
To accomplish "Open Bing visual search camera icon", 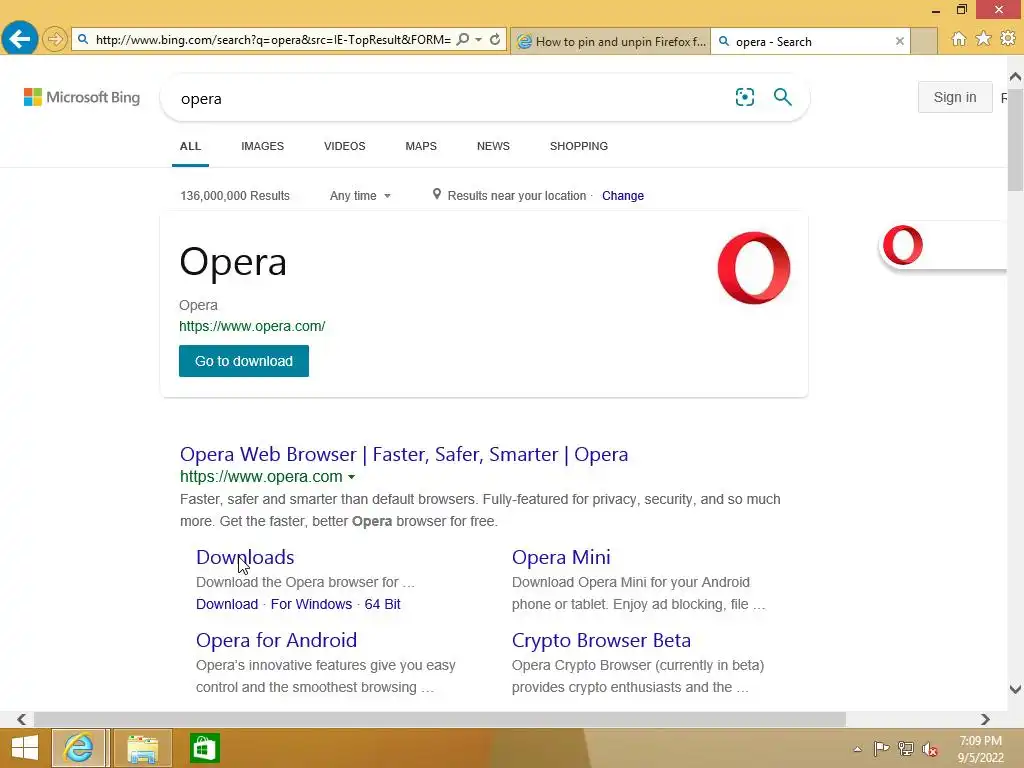I will pos(744,97).
